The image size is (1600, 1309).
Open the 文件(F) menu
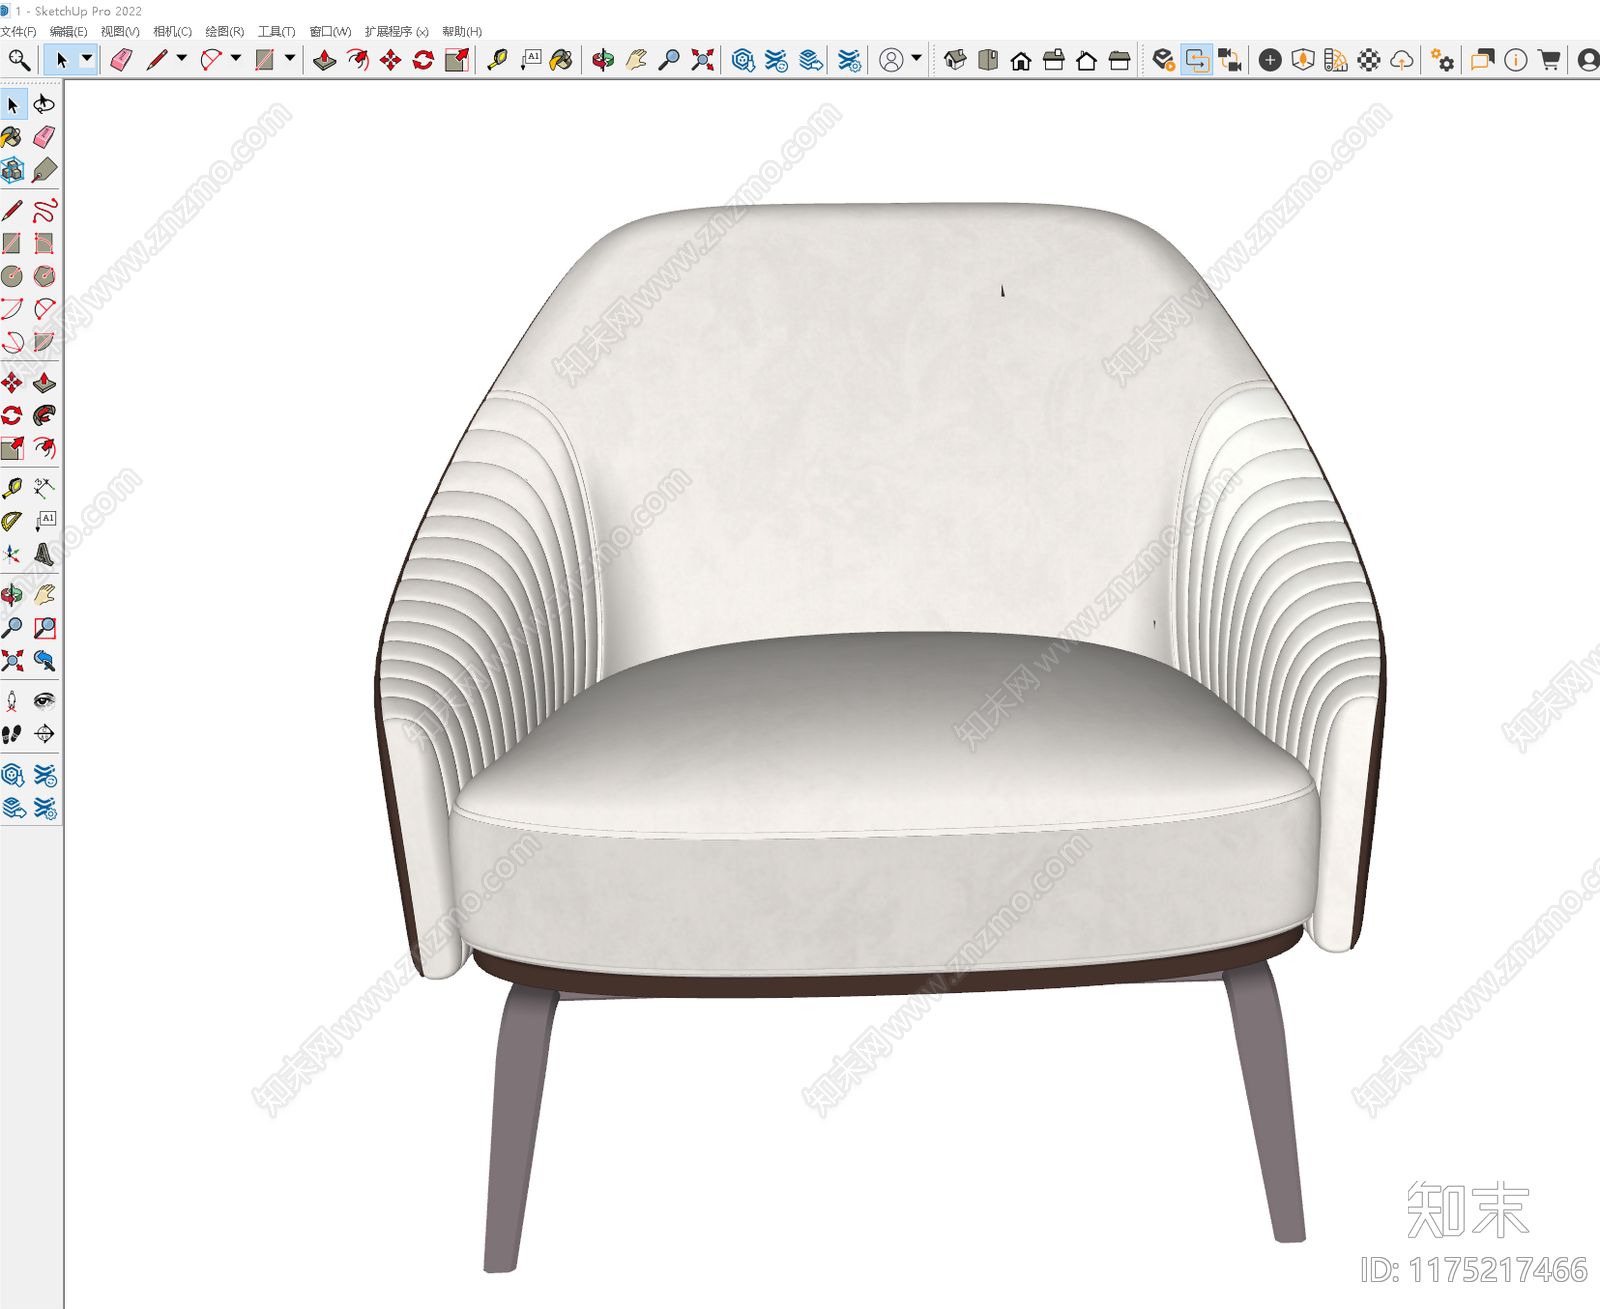pos(19,32)
